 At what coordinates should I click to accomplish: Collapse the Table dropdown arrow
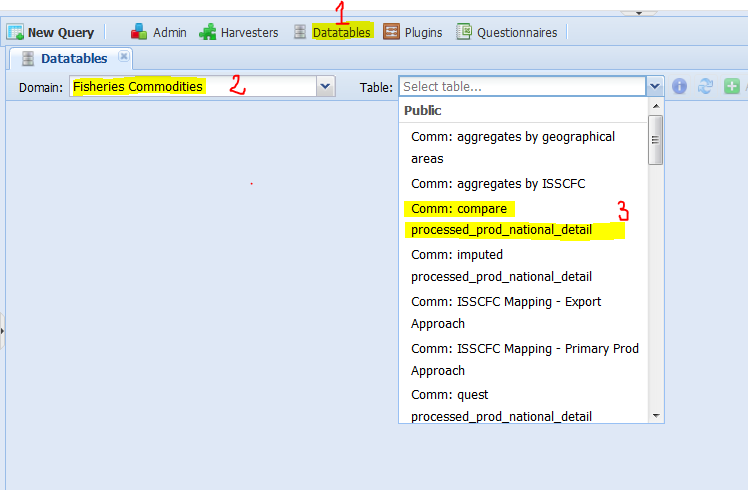[x=655, y=87]
